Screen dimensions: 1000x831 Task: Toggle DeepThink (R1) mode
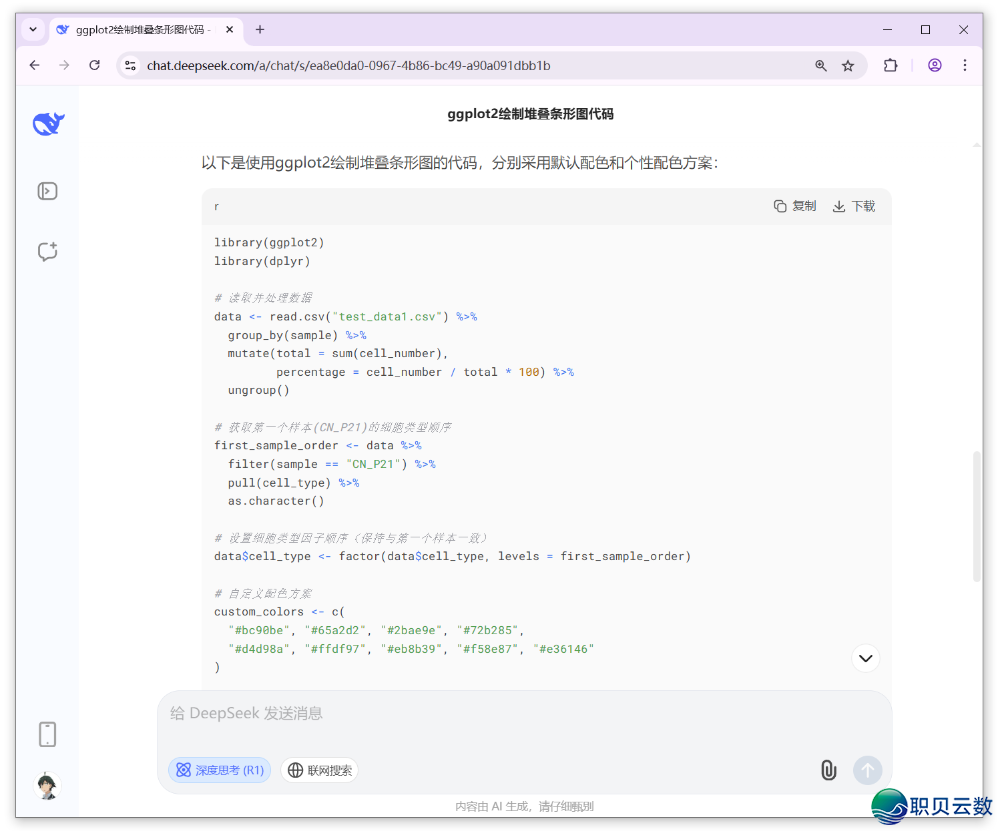point(220,770)
